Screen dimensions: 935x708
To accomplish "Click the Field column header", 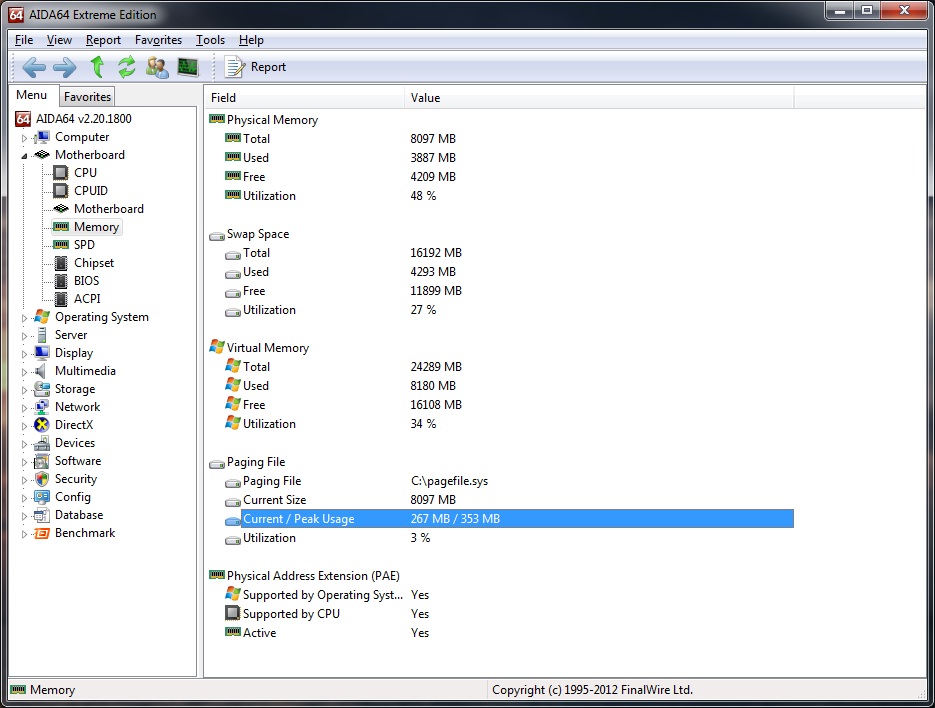I will pos(305,98).
